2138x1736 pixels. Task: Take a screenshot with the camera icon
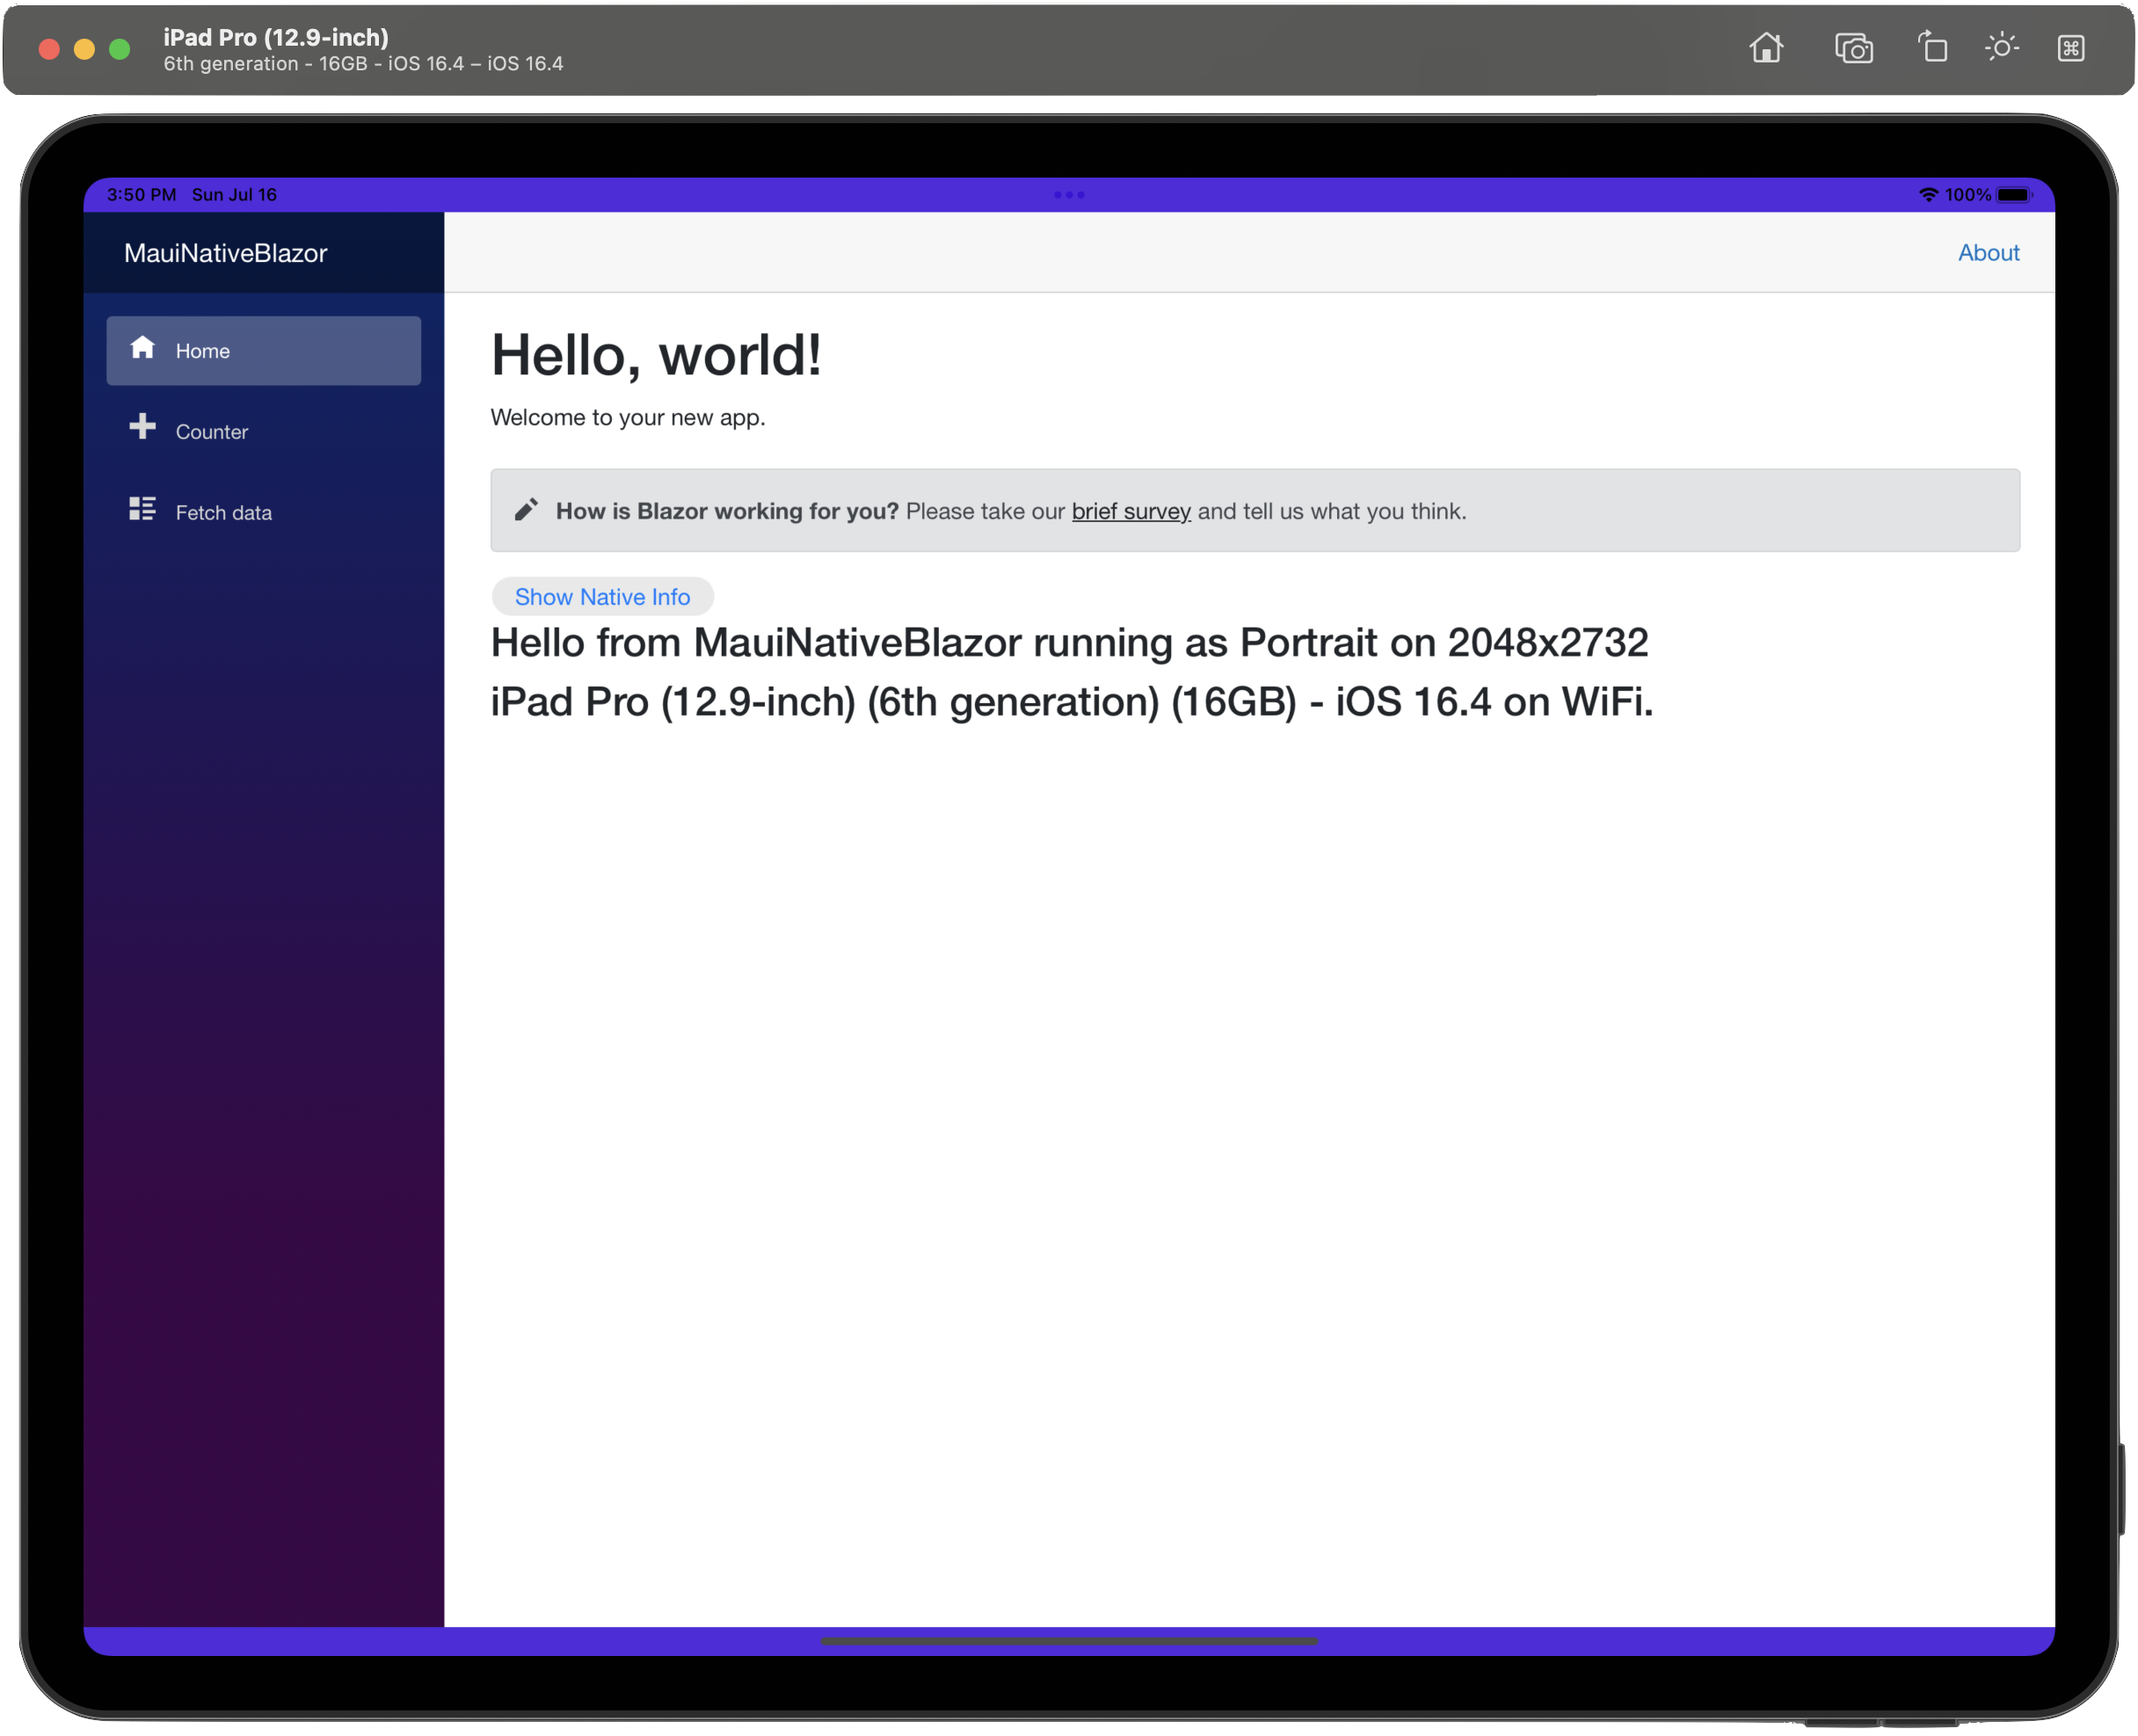(x=1853, y=48)
